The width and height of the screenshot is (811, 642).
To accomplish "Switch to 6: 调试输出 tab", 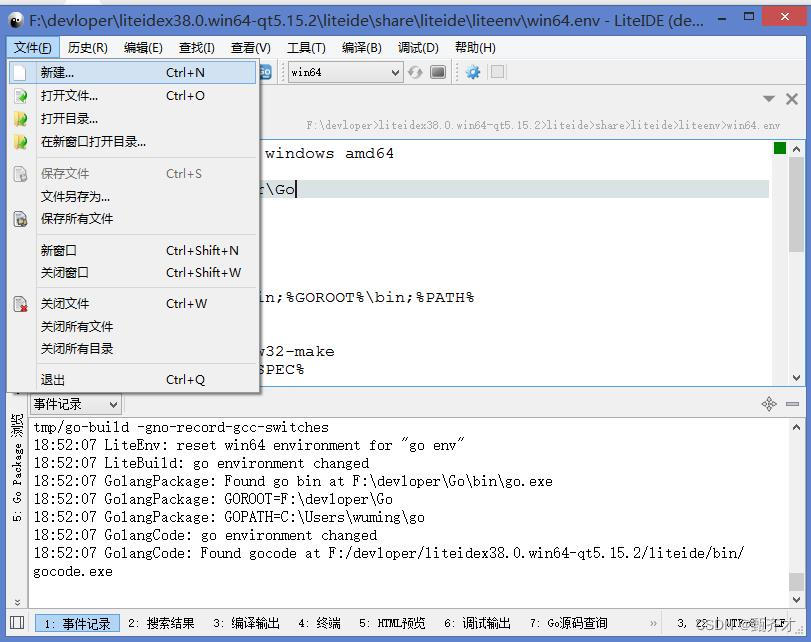I will click(477, 623).
